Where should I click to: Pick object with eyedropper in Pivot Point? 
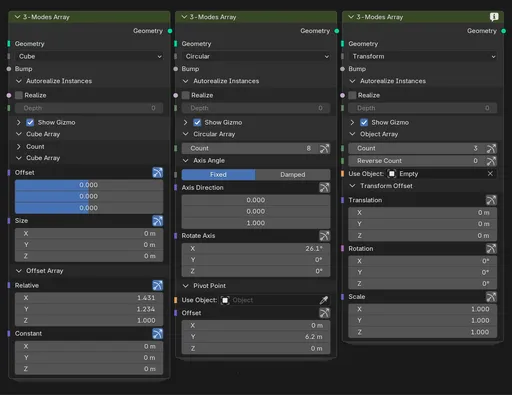pos(324,300)
